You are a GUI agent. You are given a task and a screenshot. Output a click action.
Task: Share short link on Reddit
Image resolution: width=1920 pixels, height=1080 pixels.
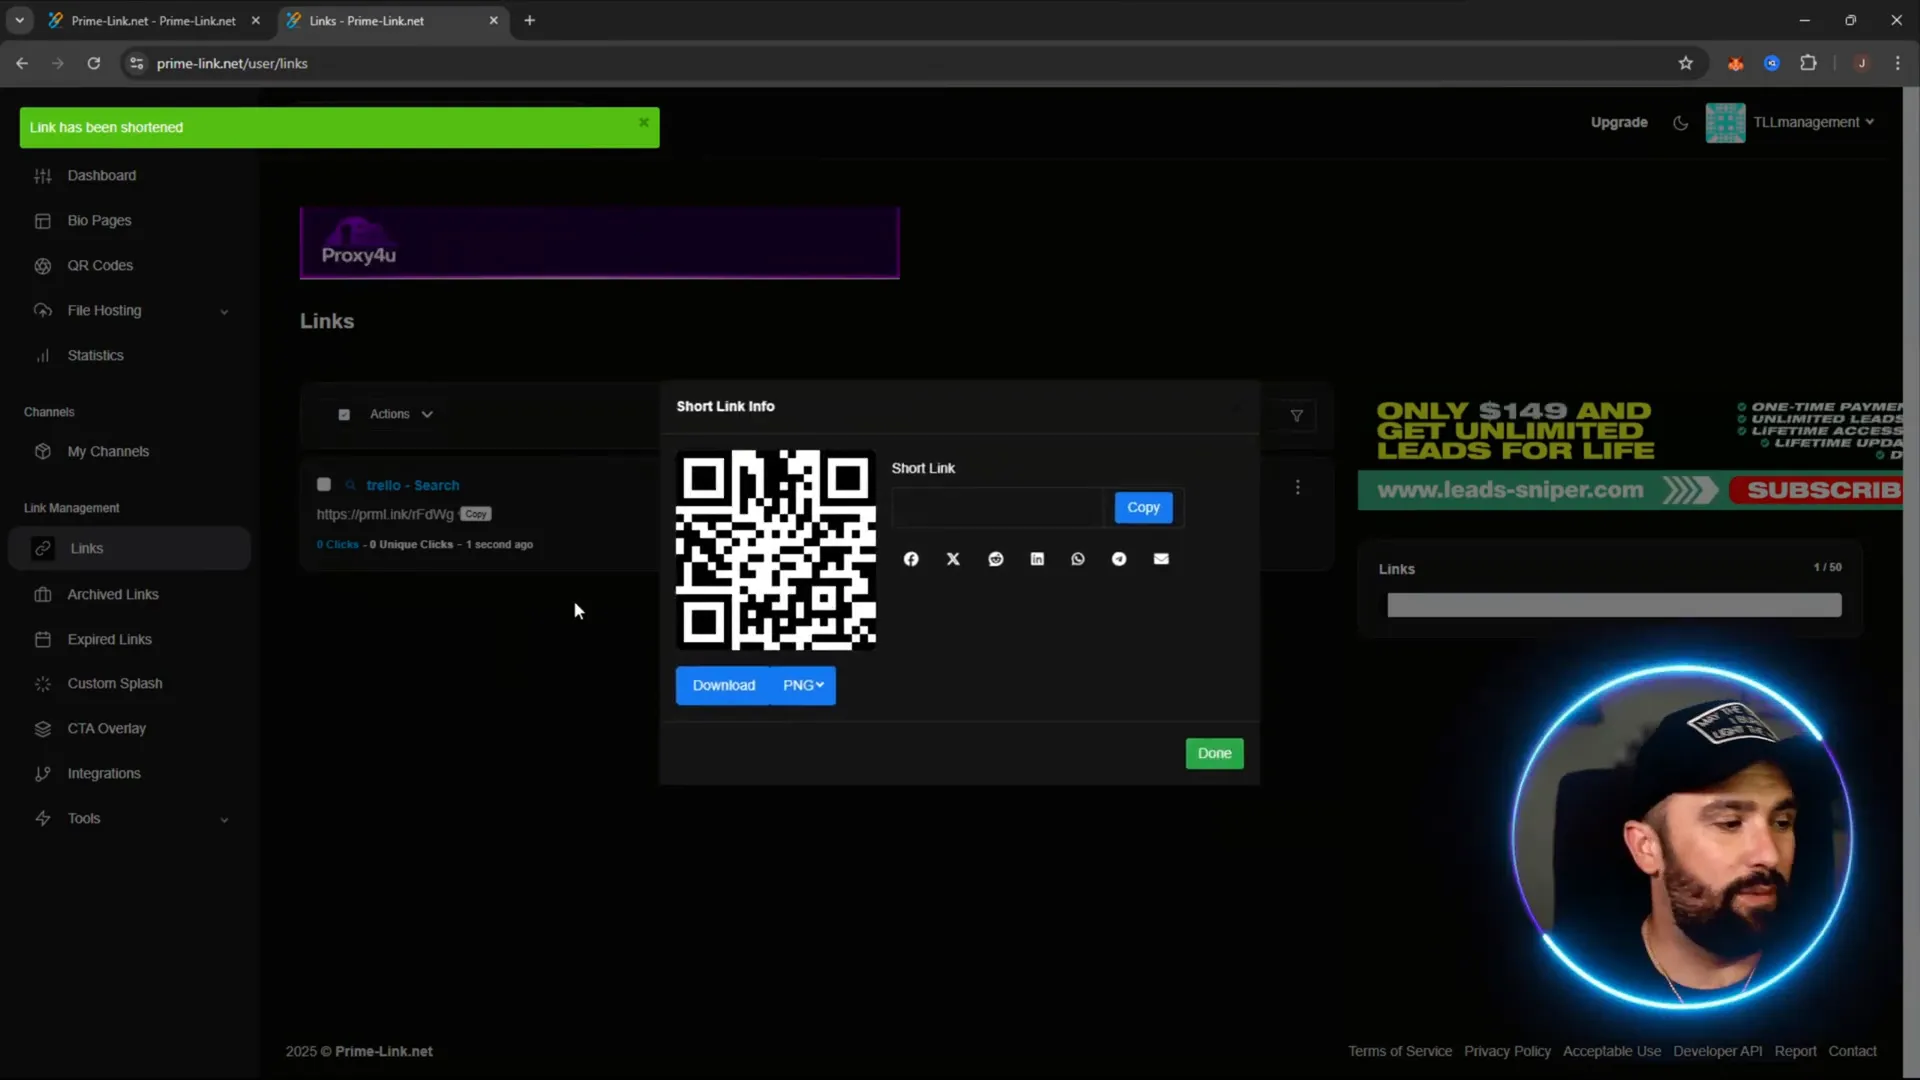point(996,559)
